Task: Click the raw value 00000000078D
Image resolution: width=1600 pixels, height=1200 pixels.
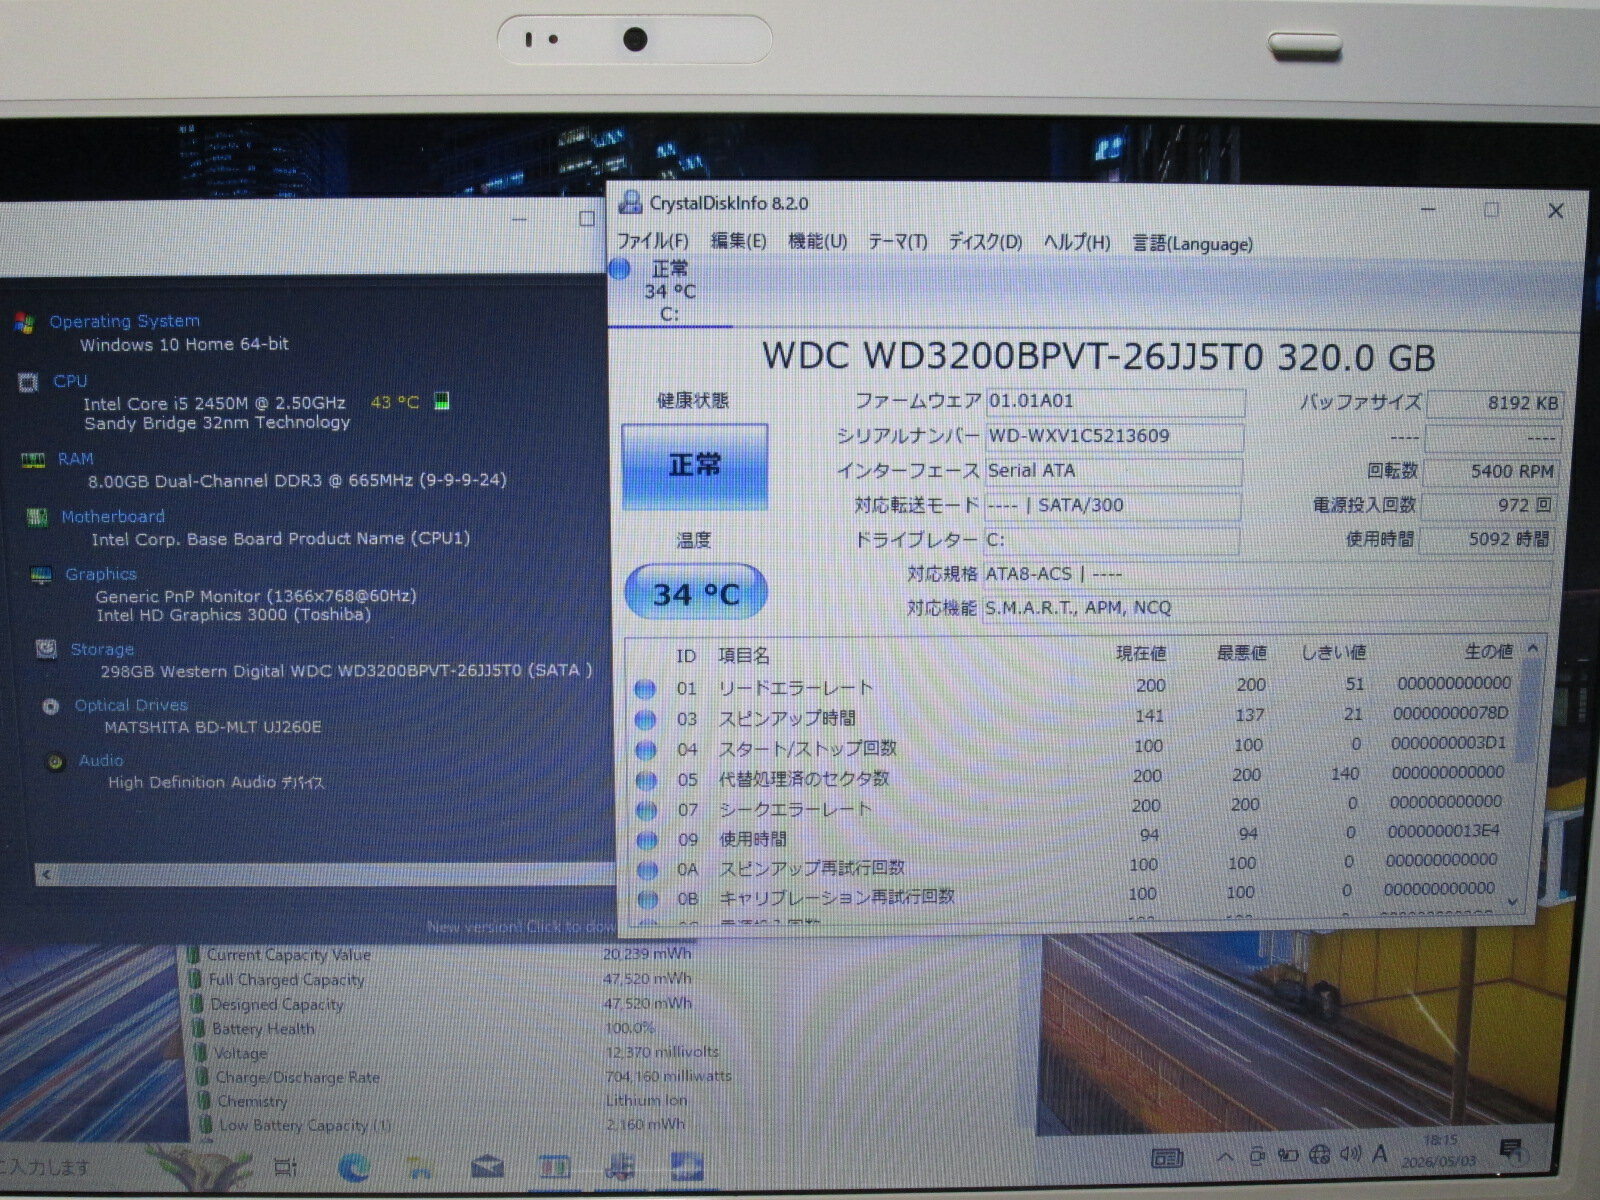Action: (x=1450, y=714)
